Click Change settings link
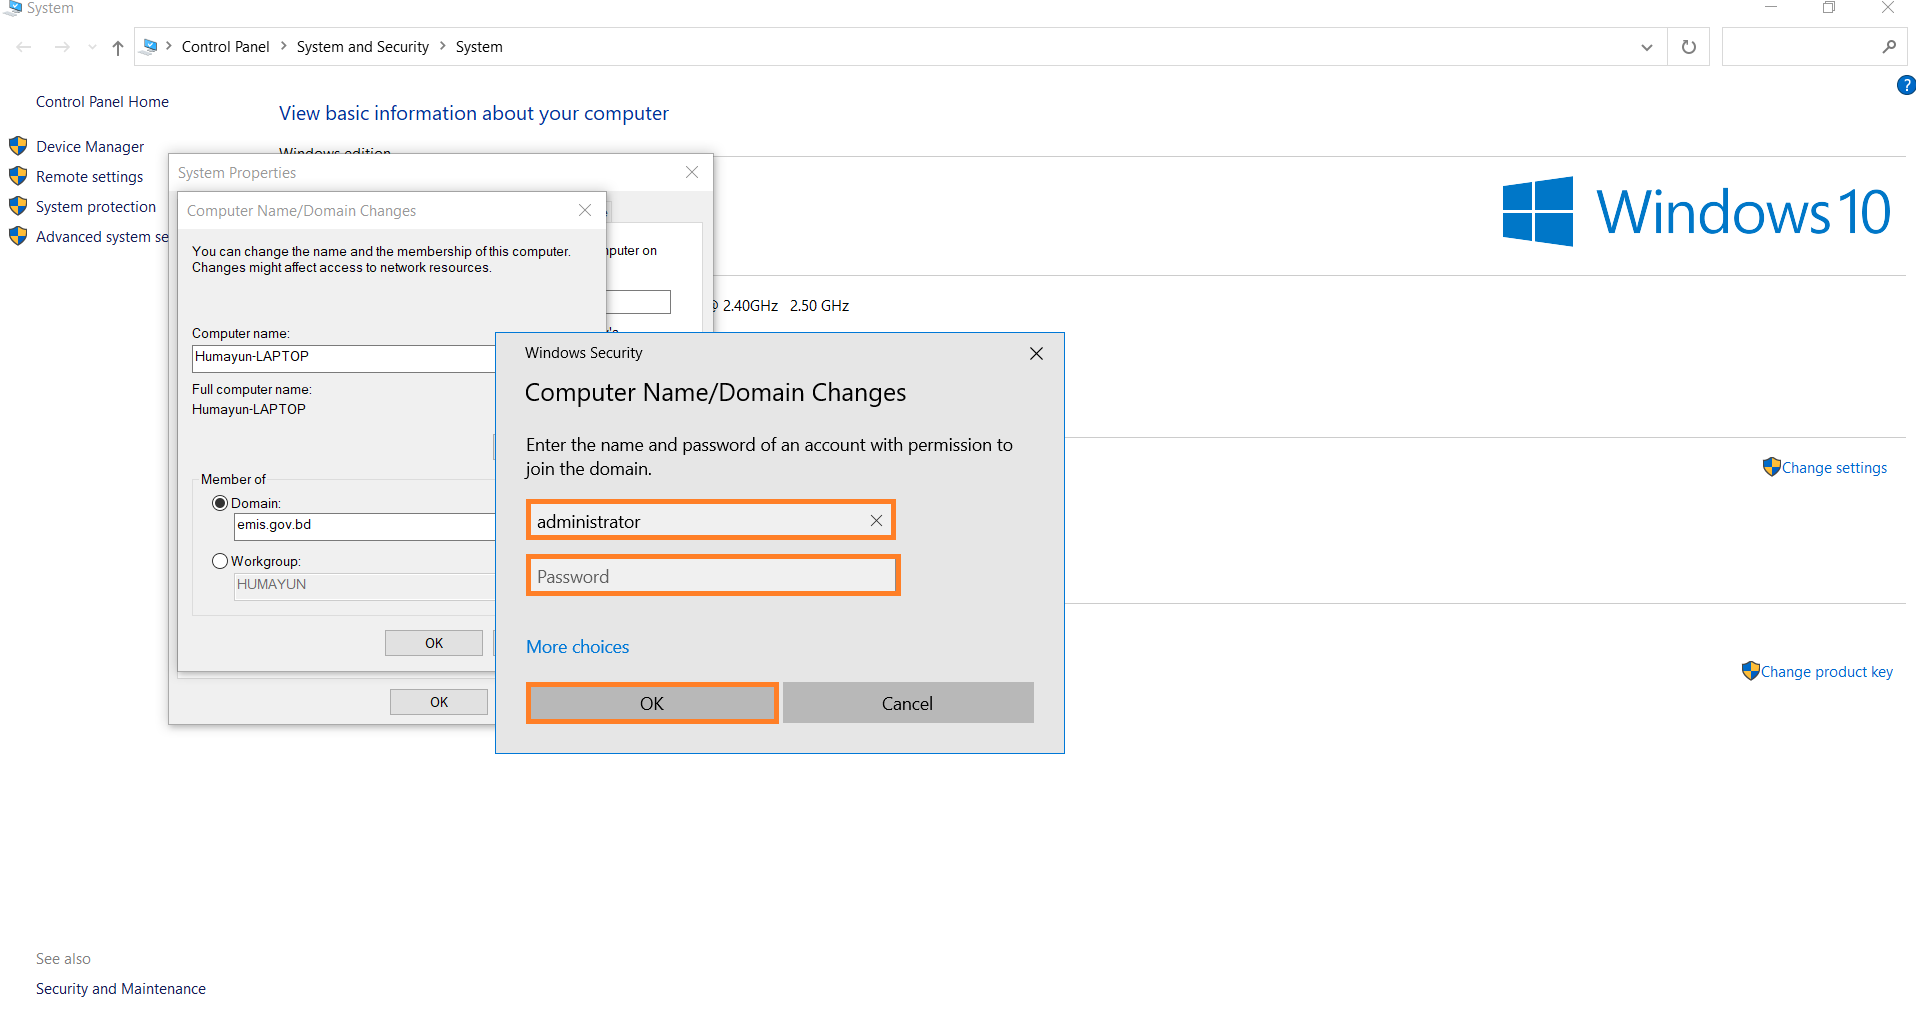The height and width of the screenshot is (1019, 1916). (x=1834, y=468)
